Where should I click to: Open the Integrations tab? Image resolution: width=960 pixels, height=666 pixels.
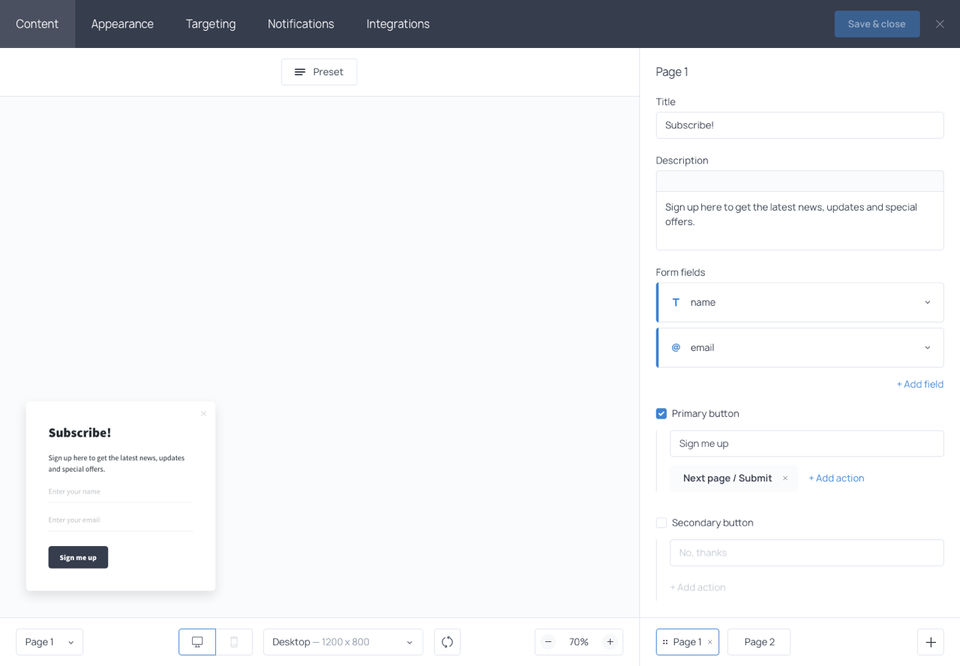tap(398, 24)
